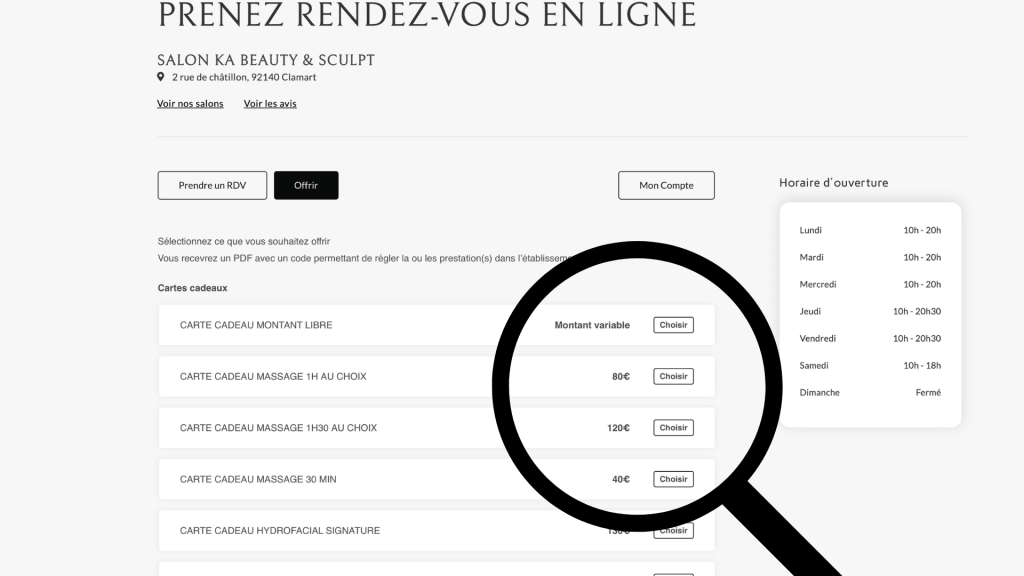Select the "CARTE CADEAU MASSAGE 30 MIN" title

(x=258, y=479)
